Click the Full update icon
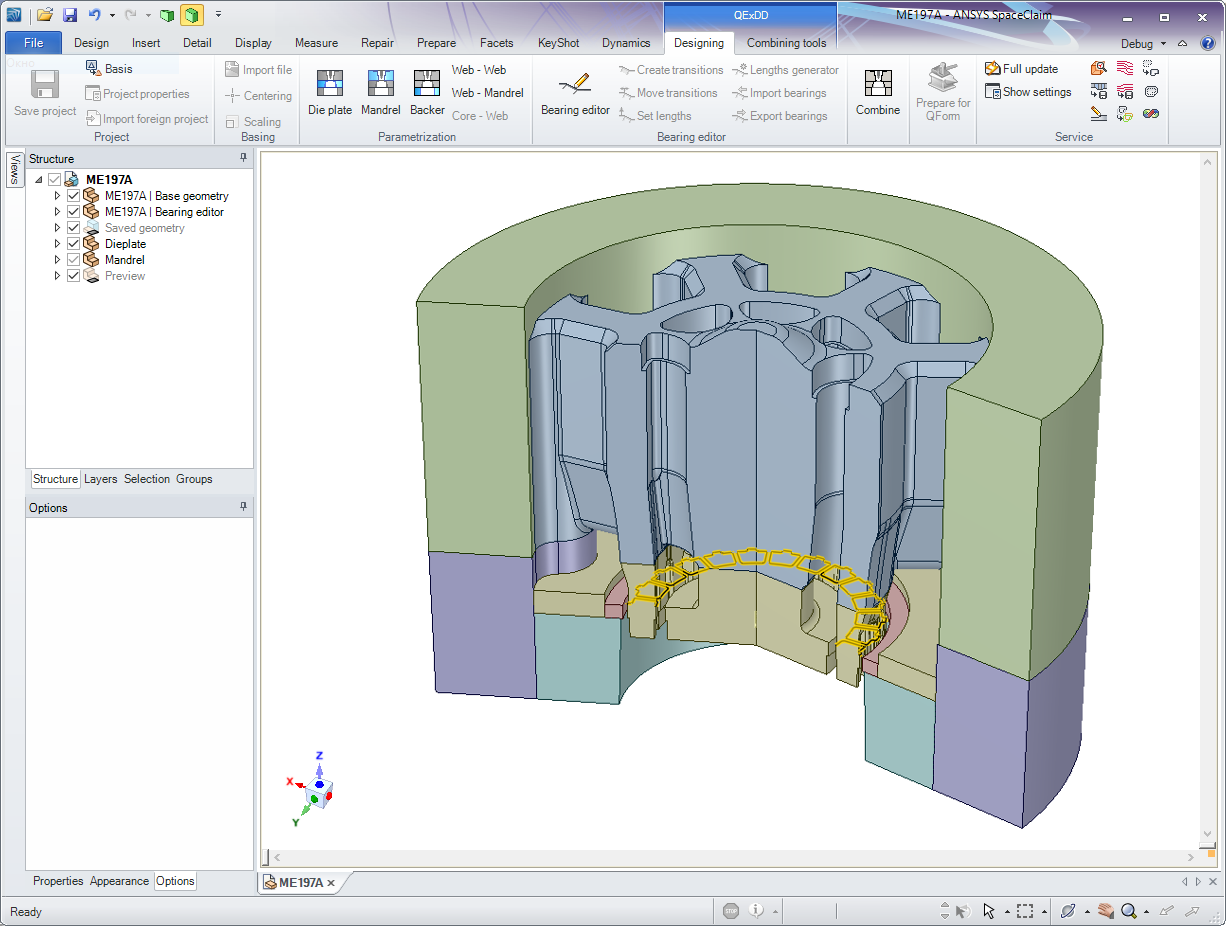Screen dimensions: 1226x926 [x=993, y=69]
